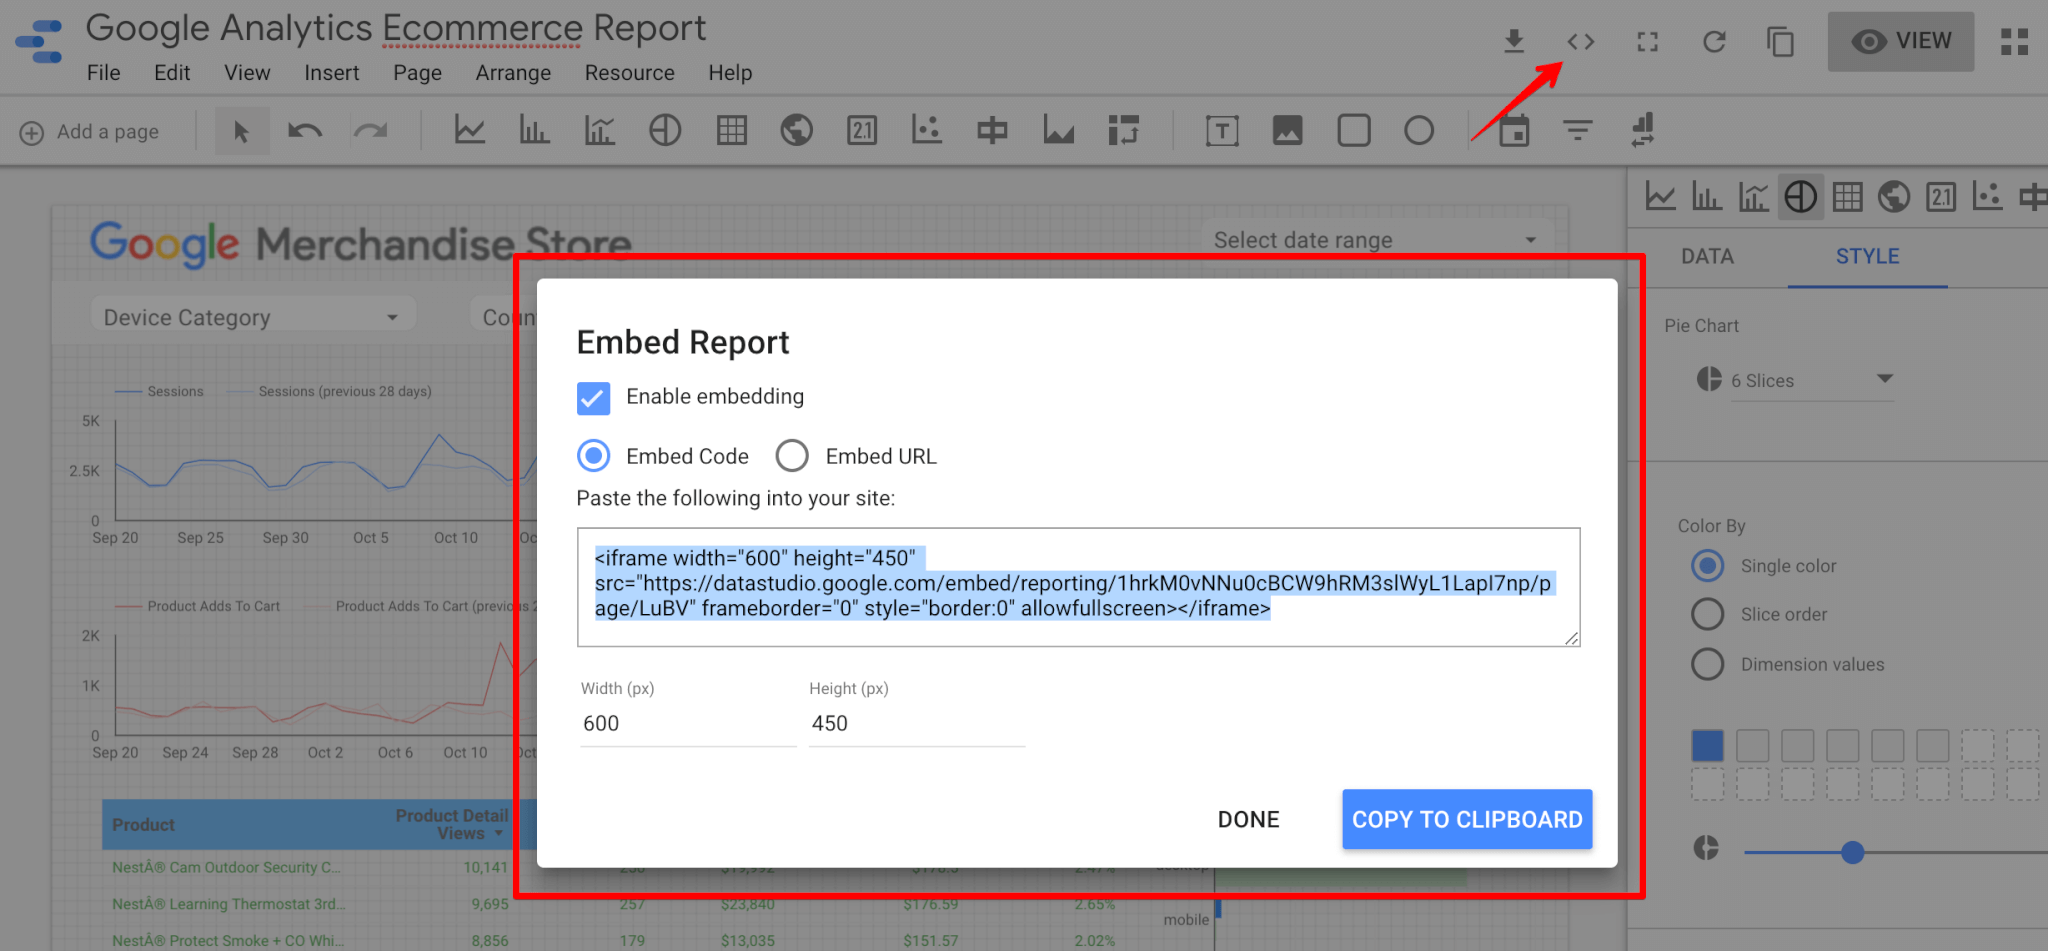Insert a date range control

point(1514,130)
